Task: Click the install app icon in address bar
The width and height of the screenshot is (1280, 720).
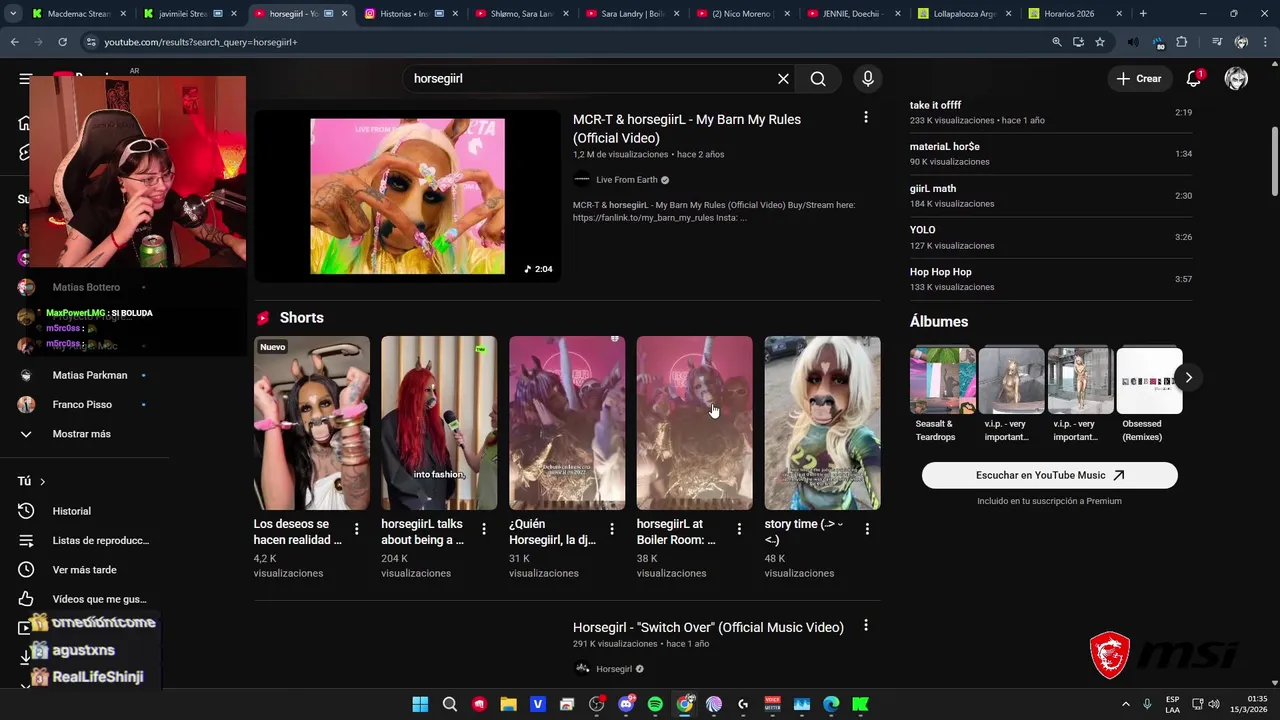Action: [x=1078, y=42]
